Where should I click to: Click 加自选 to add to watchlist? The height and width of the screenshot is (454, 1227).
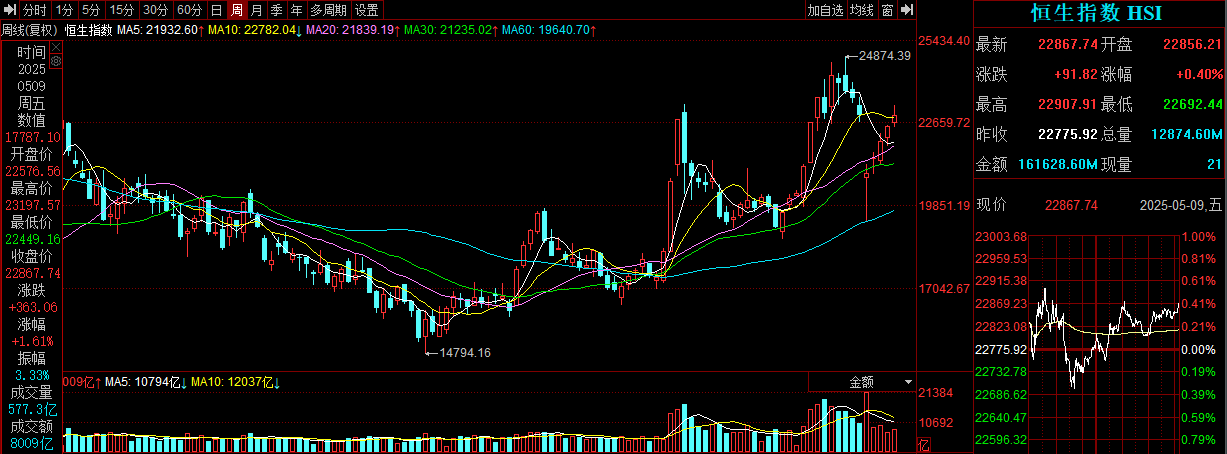[826, 10]
